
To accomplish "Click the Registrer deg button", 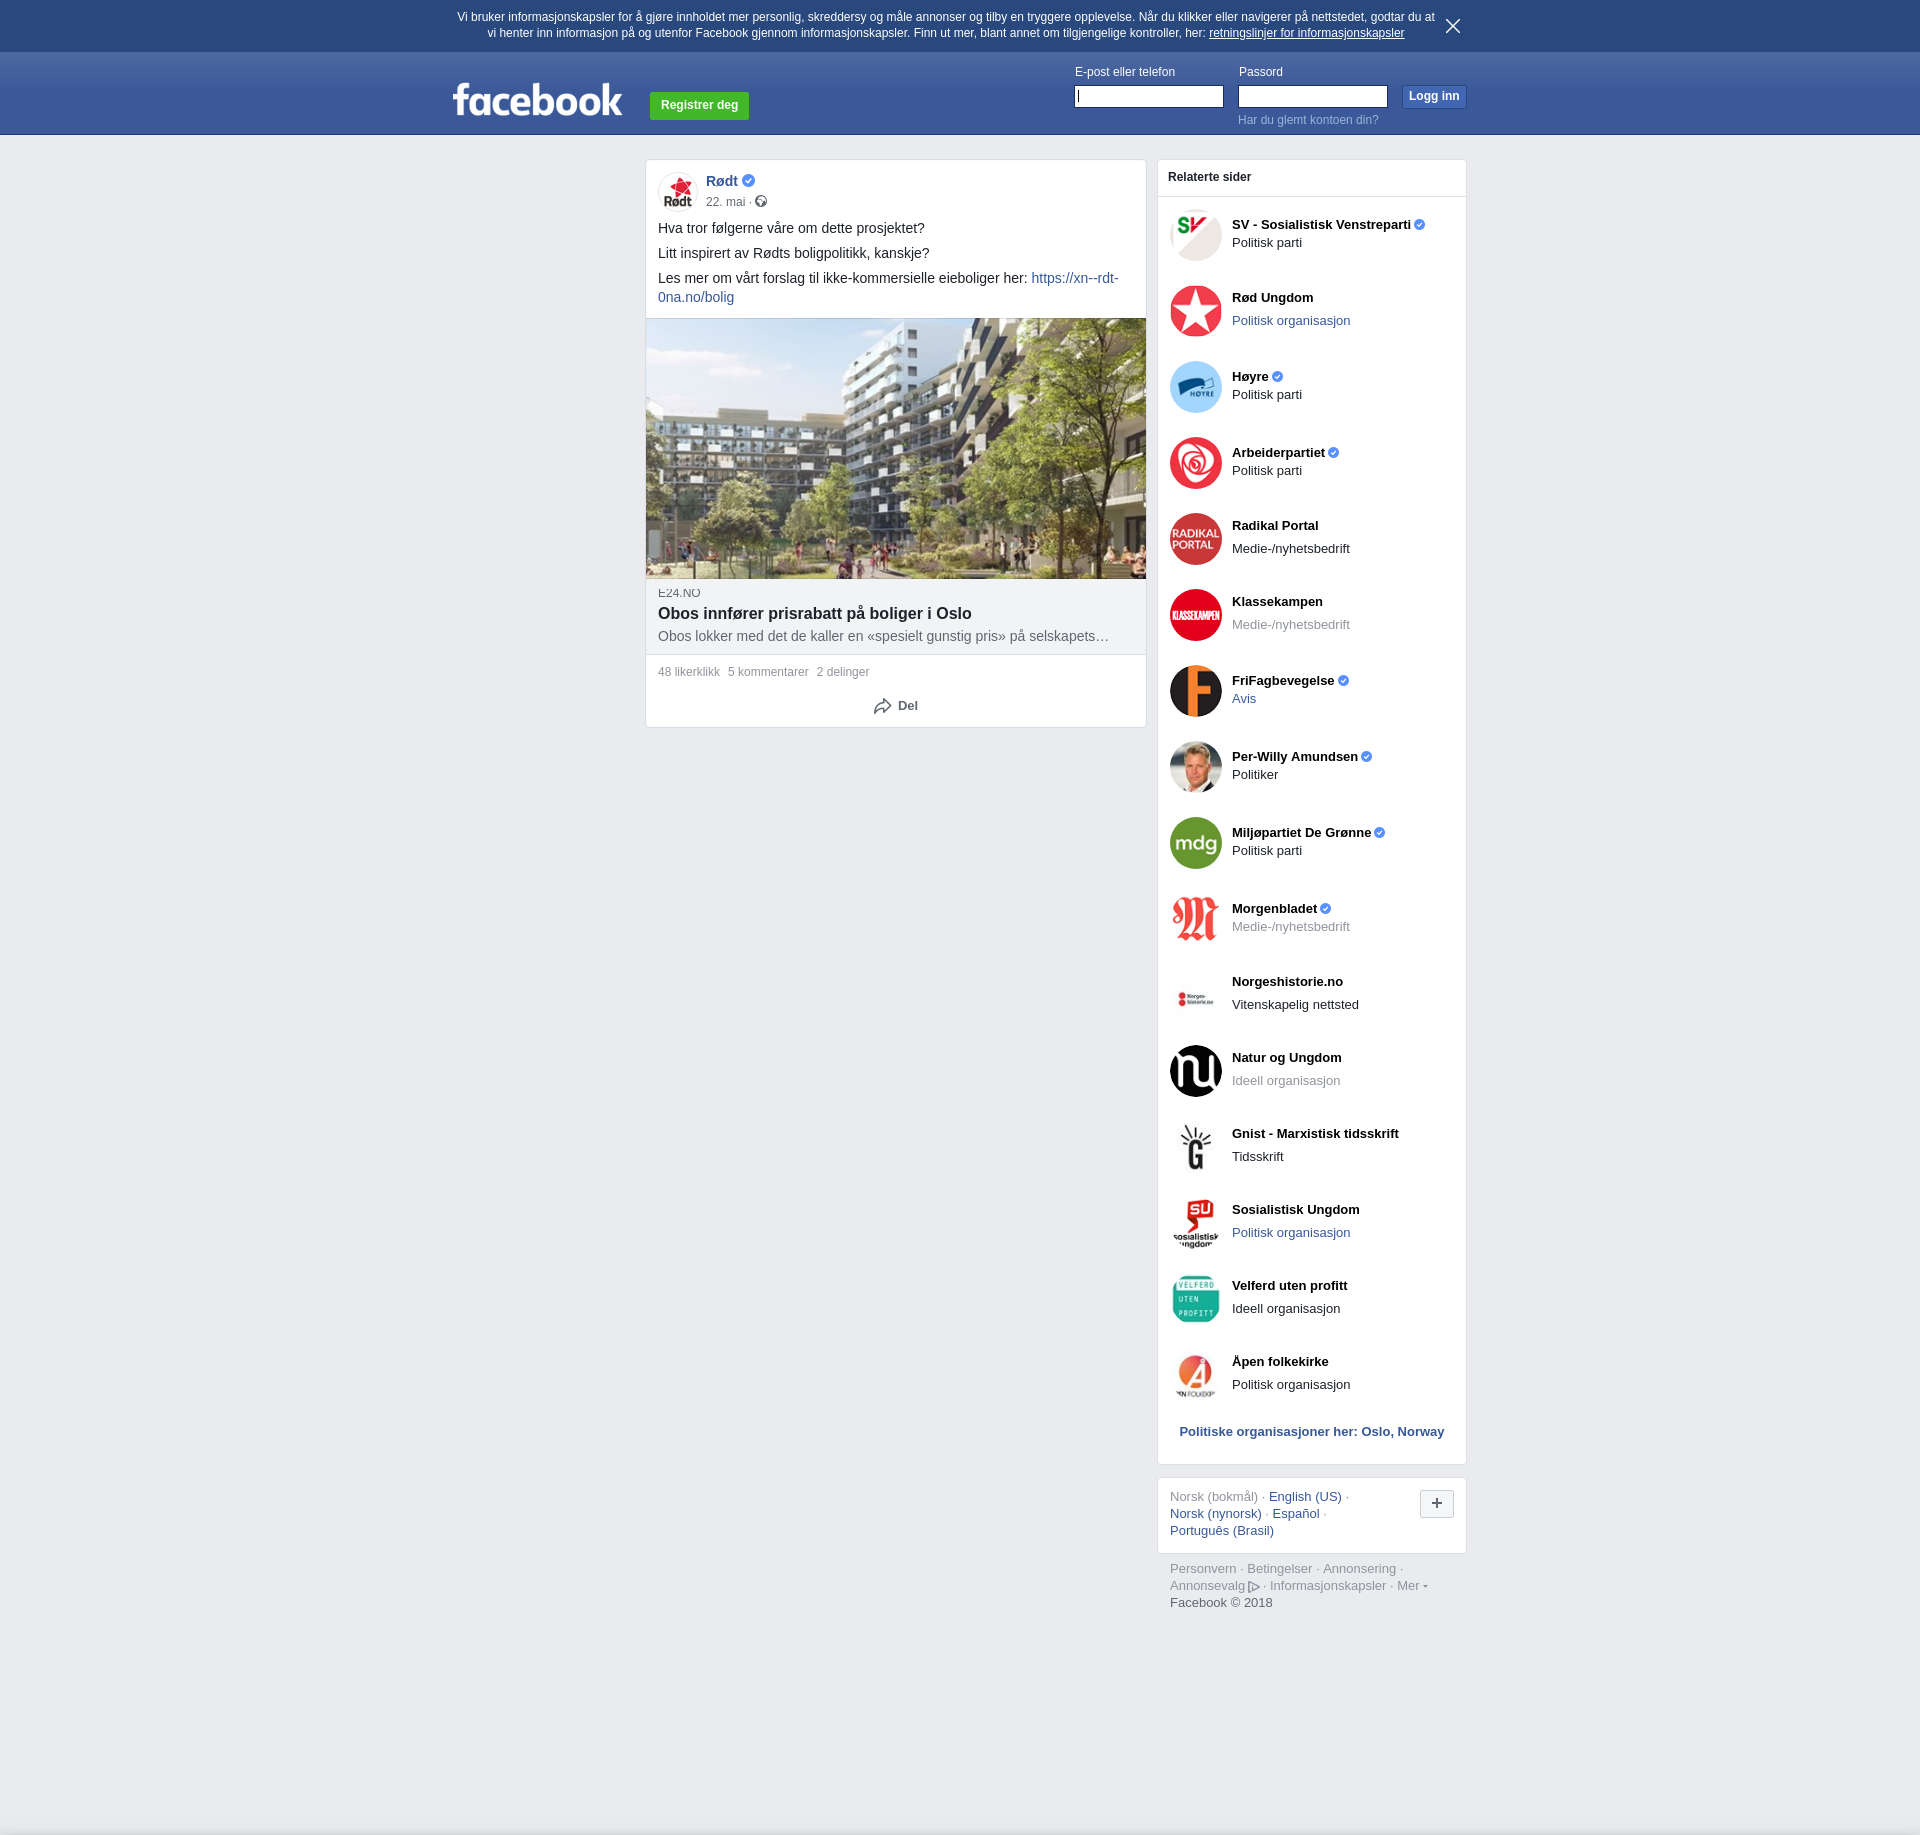I will click(x=699, y=105).
